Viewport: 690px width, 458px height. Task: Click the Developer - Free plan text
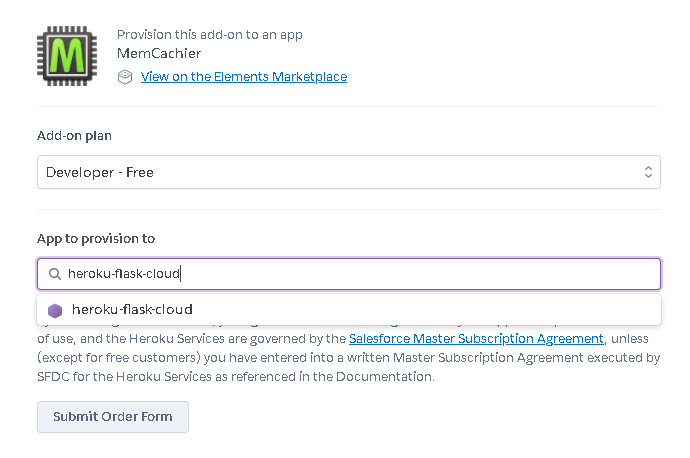point(100,172)
